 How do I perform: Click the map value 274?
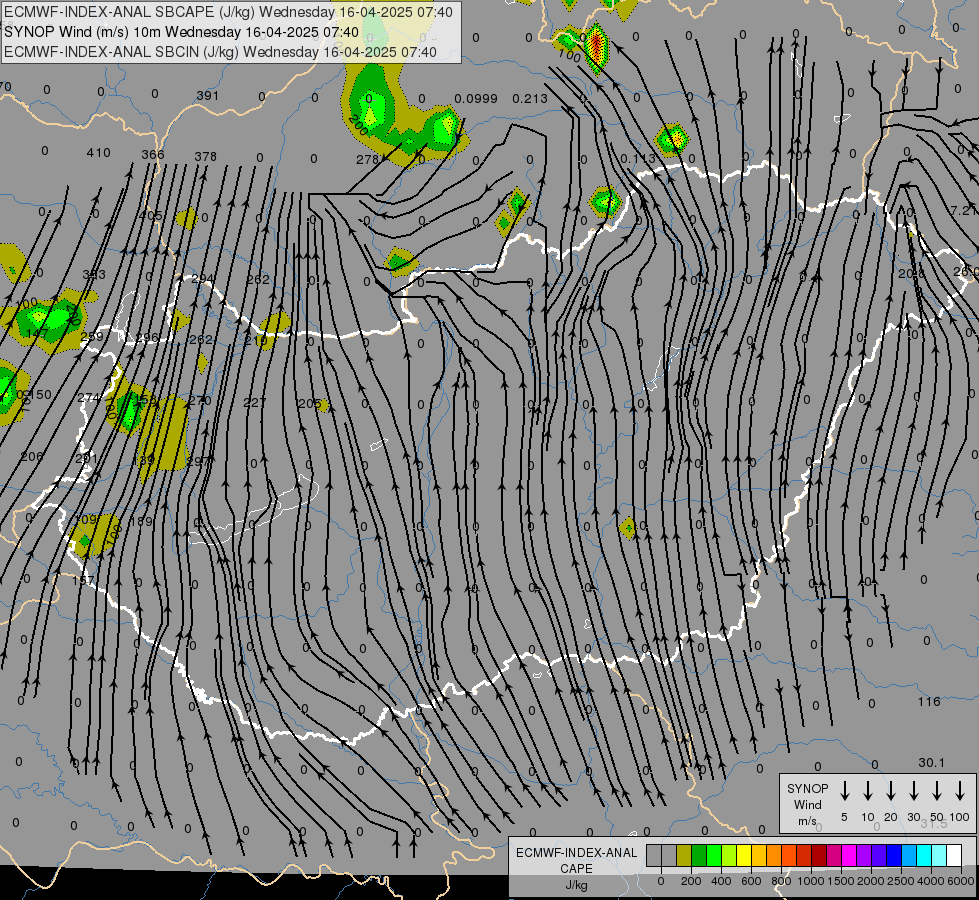[89, 397]
